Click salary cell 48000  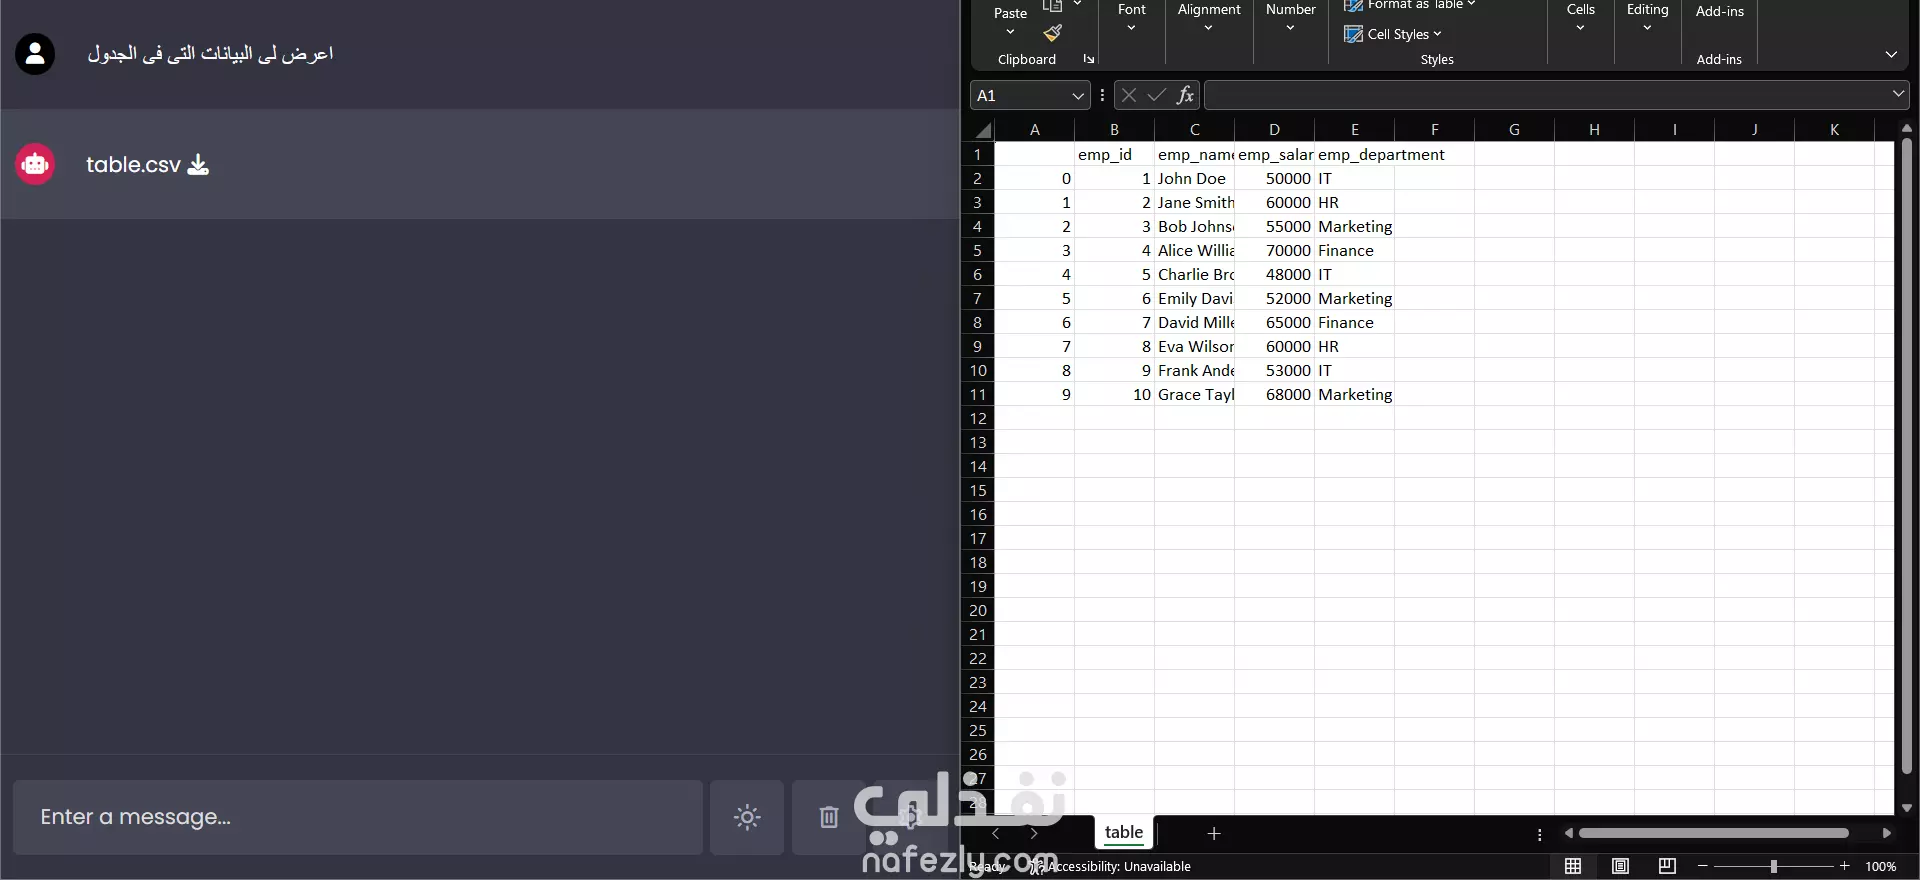pyautogui.click(x=1274, y=274)
